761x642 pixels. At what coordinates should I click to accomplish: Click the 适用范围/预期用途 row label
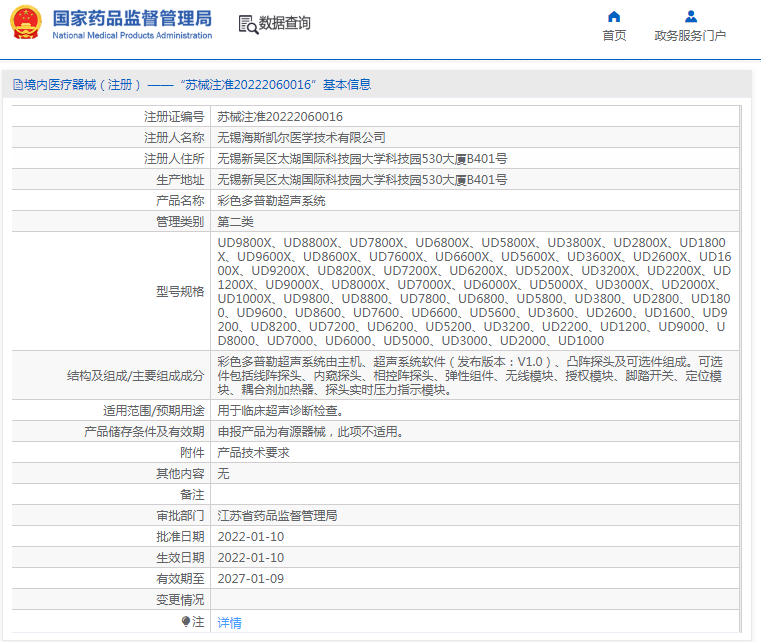(153, 411)
